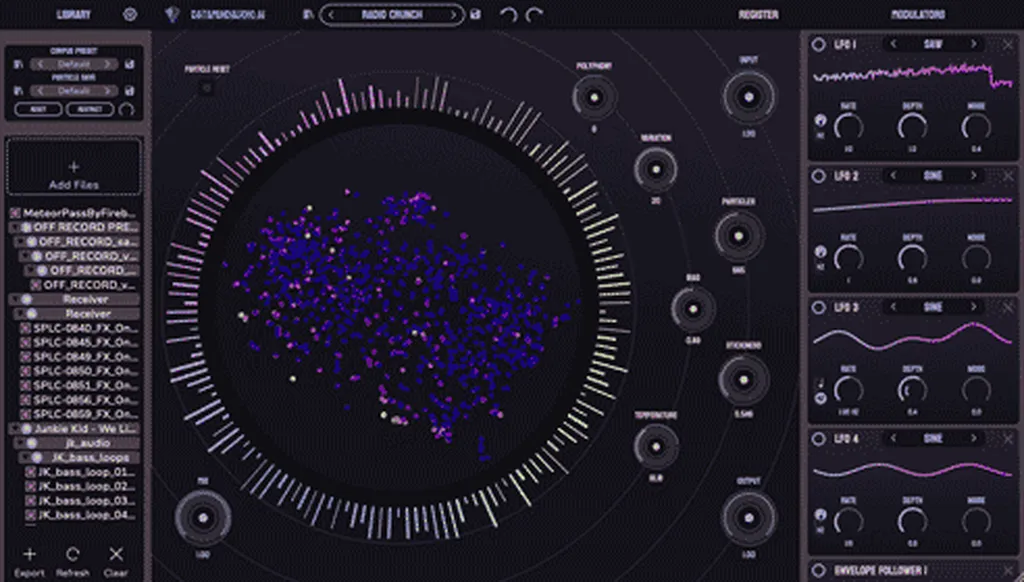Toggle the LFO 1 enable circle

818,44
